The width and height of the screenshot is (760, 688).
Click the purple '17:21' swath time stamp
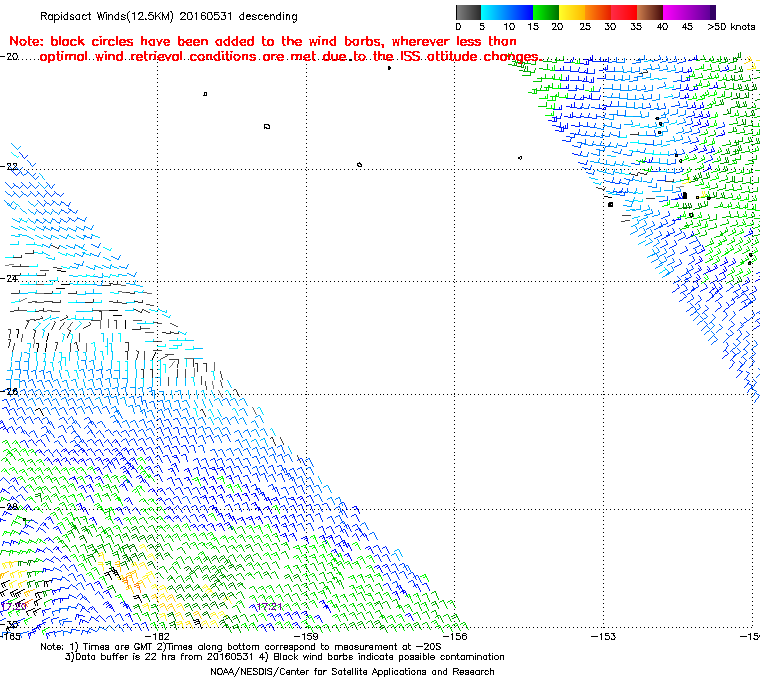(x=269, y=607)
